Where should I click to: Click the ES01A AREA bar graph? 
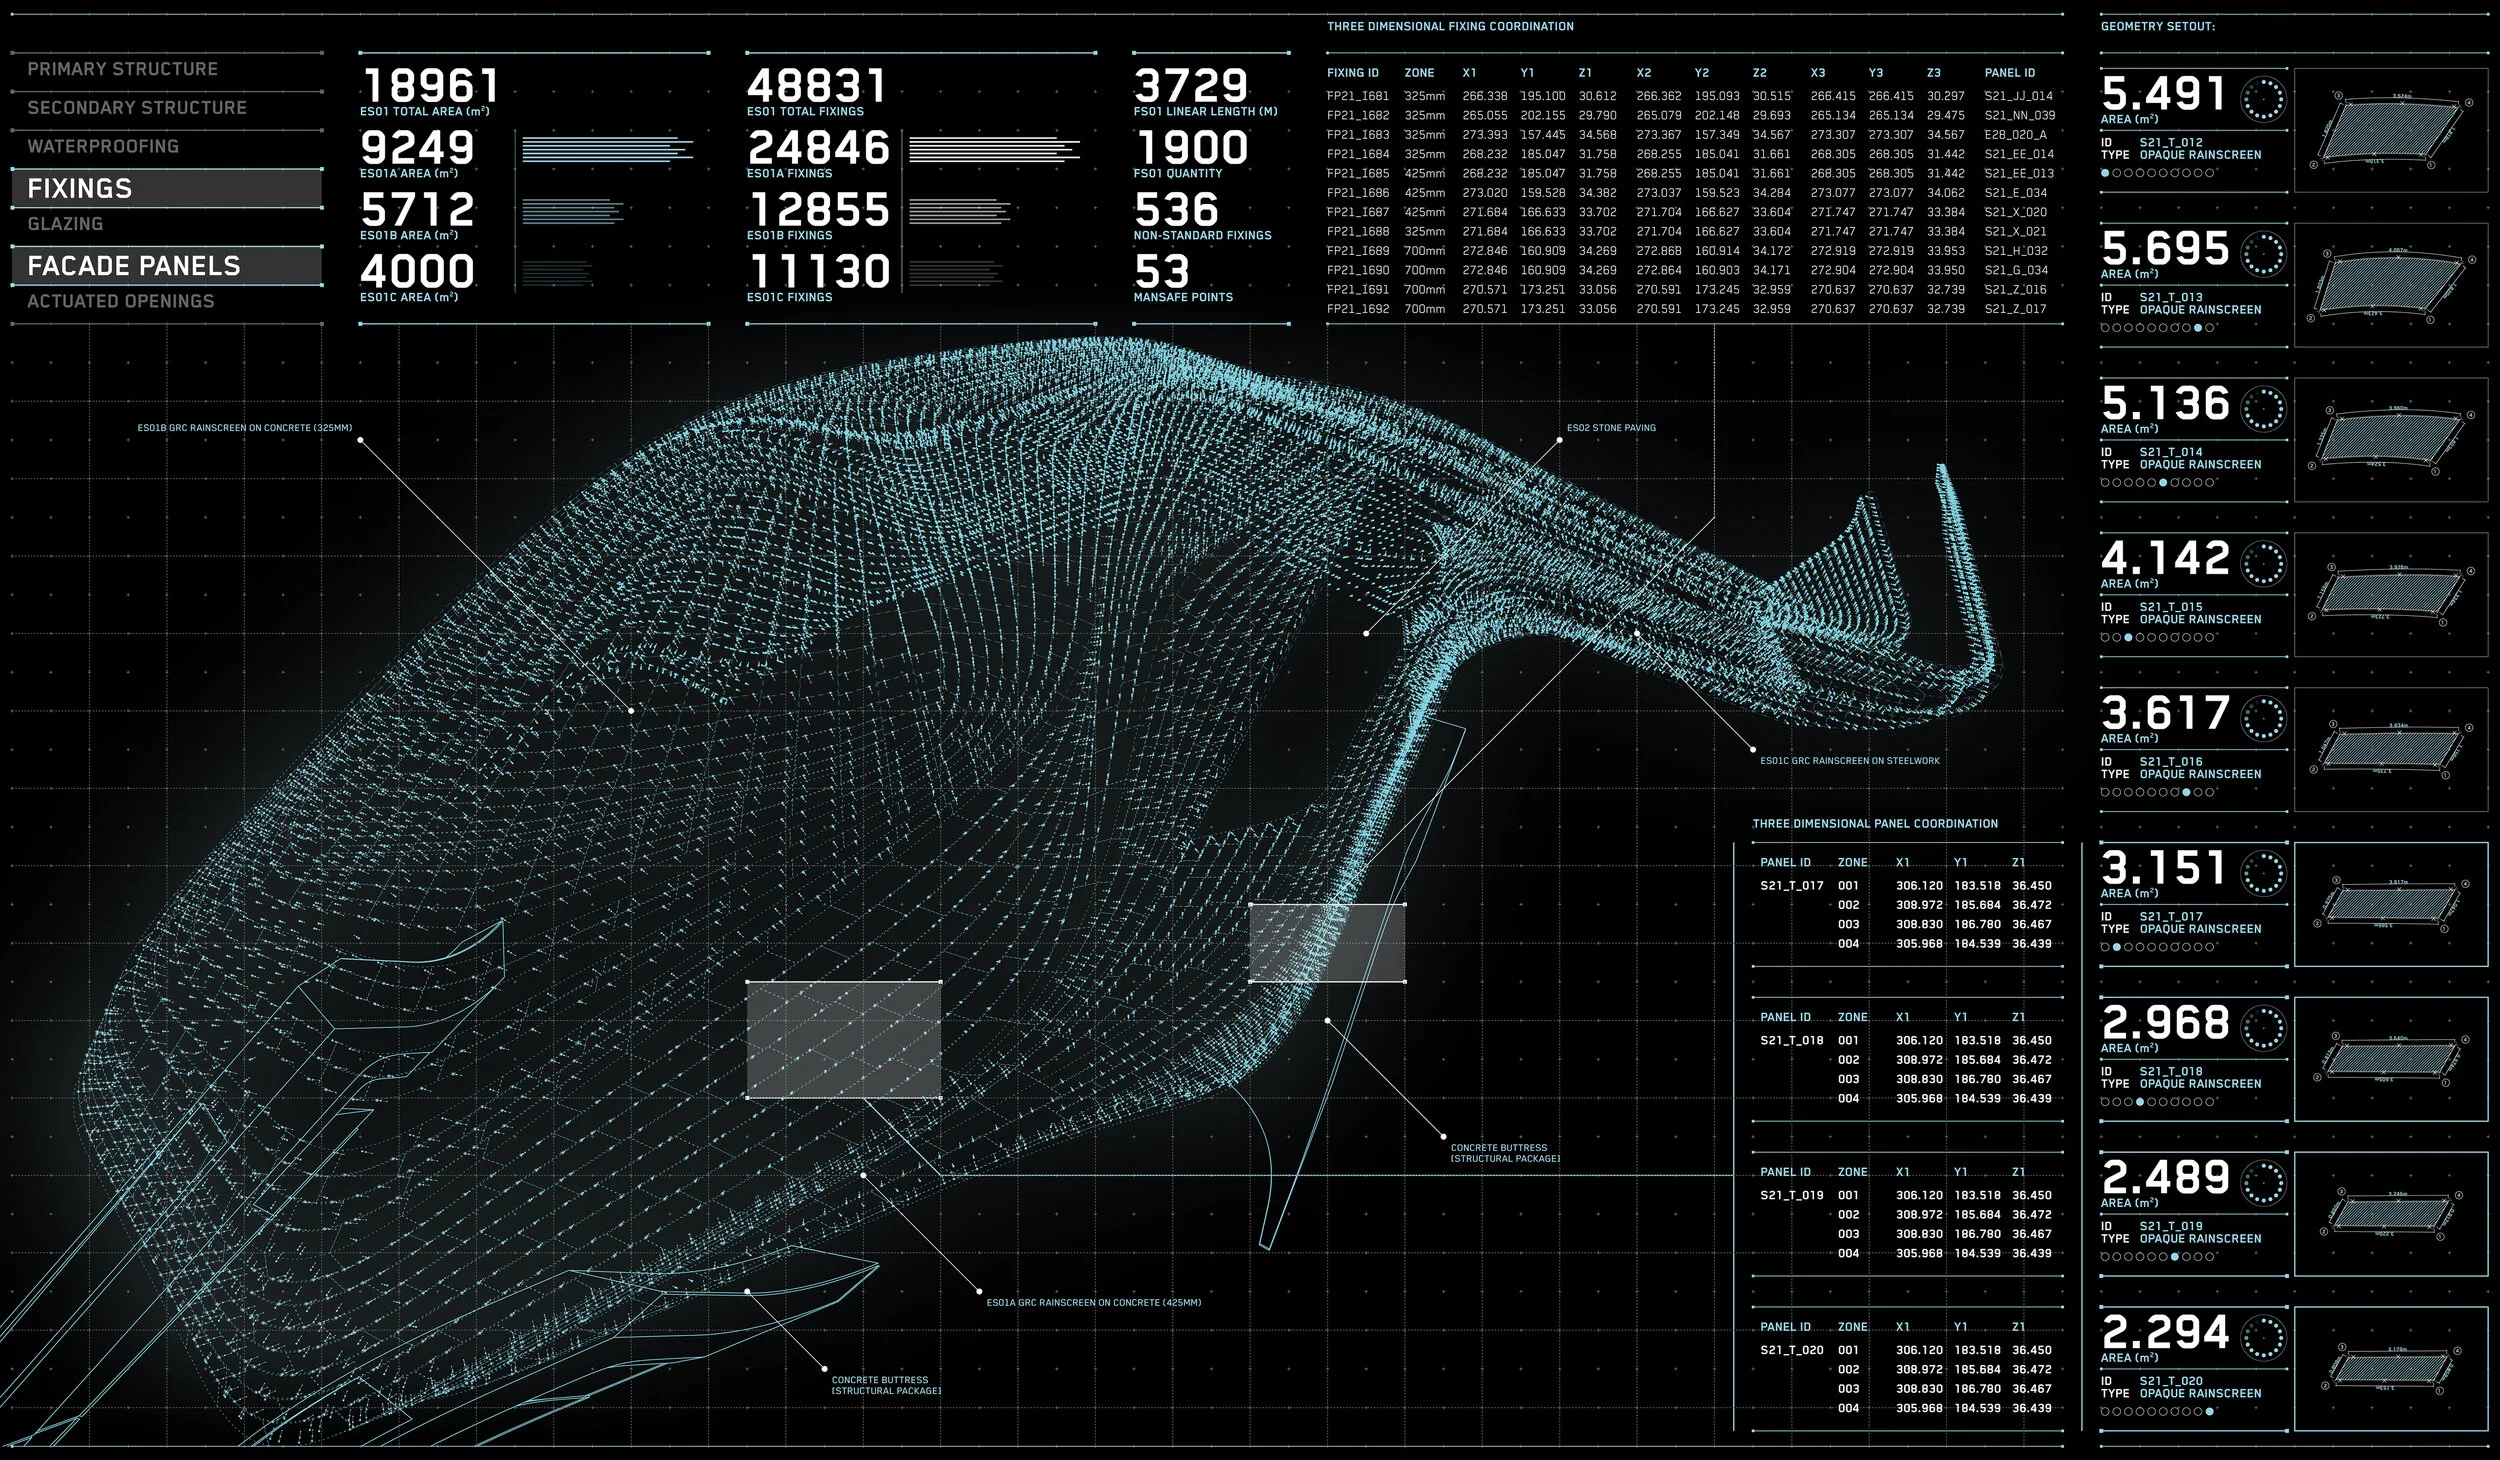[607, 148]
